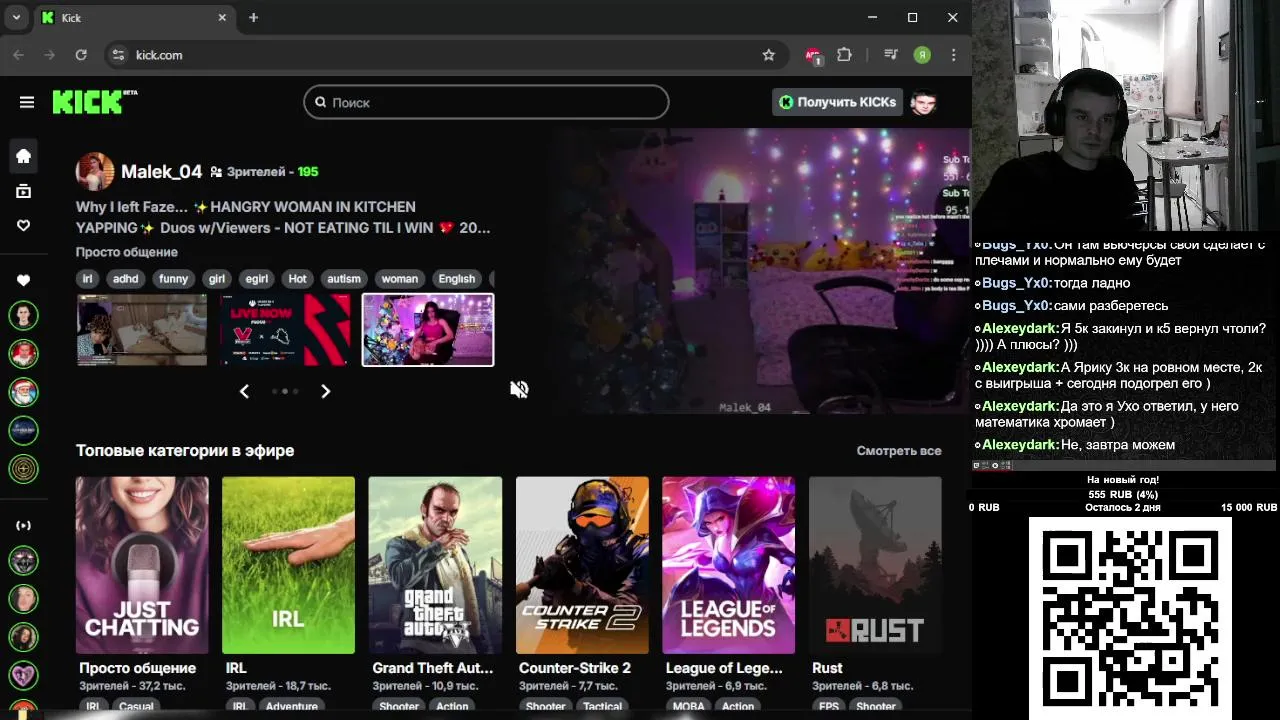
Task: Select the 'irl' tag
Action: (88, 279)
